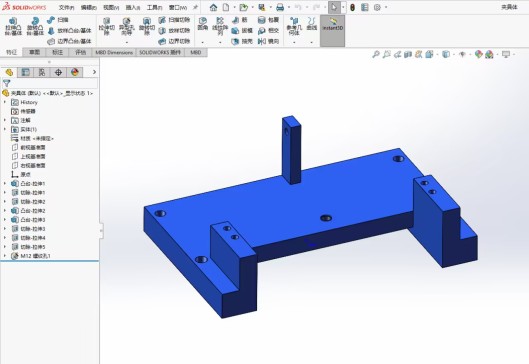Open the Curves (曲线) tool
529x364 pixels.
312,24
